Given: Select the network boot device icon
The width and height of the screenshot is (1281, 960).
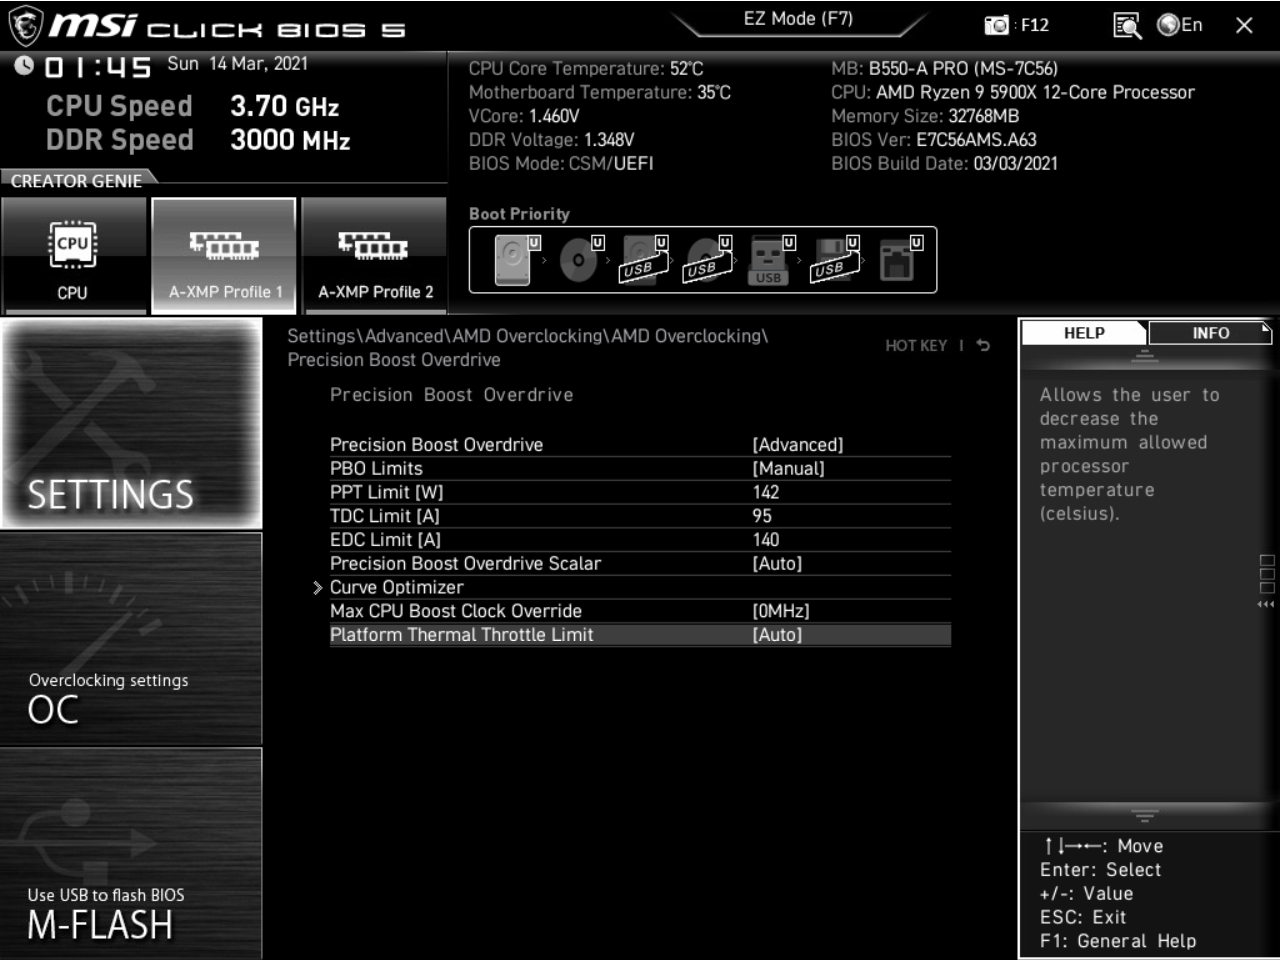Looking at the screenshot, I should [900, 259].
